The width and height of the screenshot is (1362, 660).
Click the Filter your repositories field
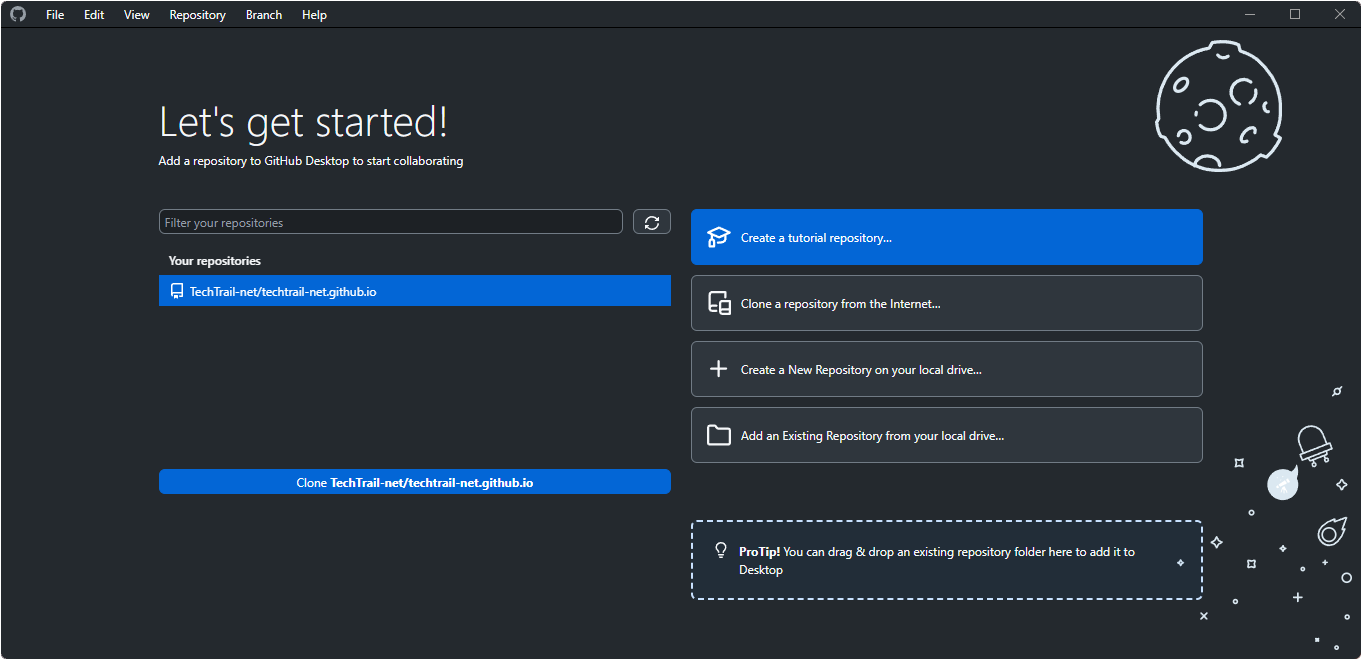pyautogui.click(x=391, y=222)
